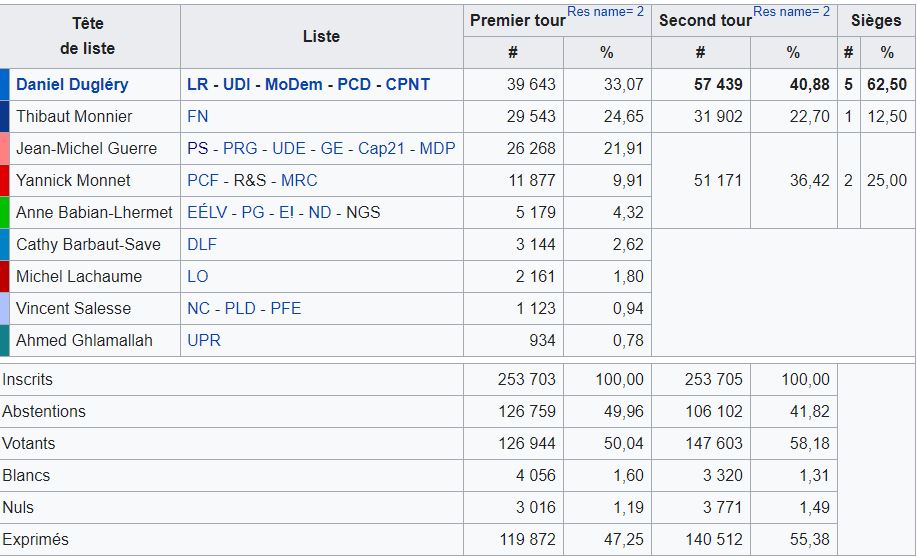Open the CPNT party link
Screen dimensions: 917x558
point(407,85)
